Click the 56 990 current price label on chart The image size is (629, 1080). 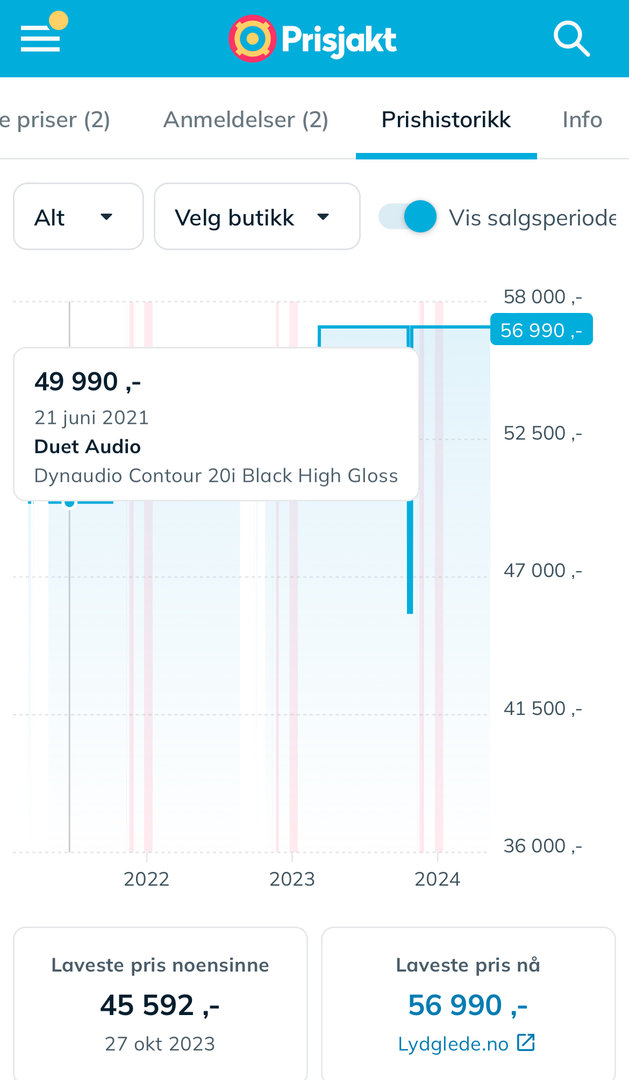pos(541,330)
